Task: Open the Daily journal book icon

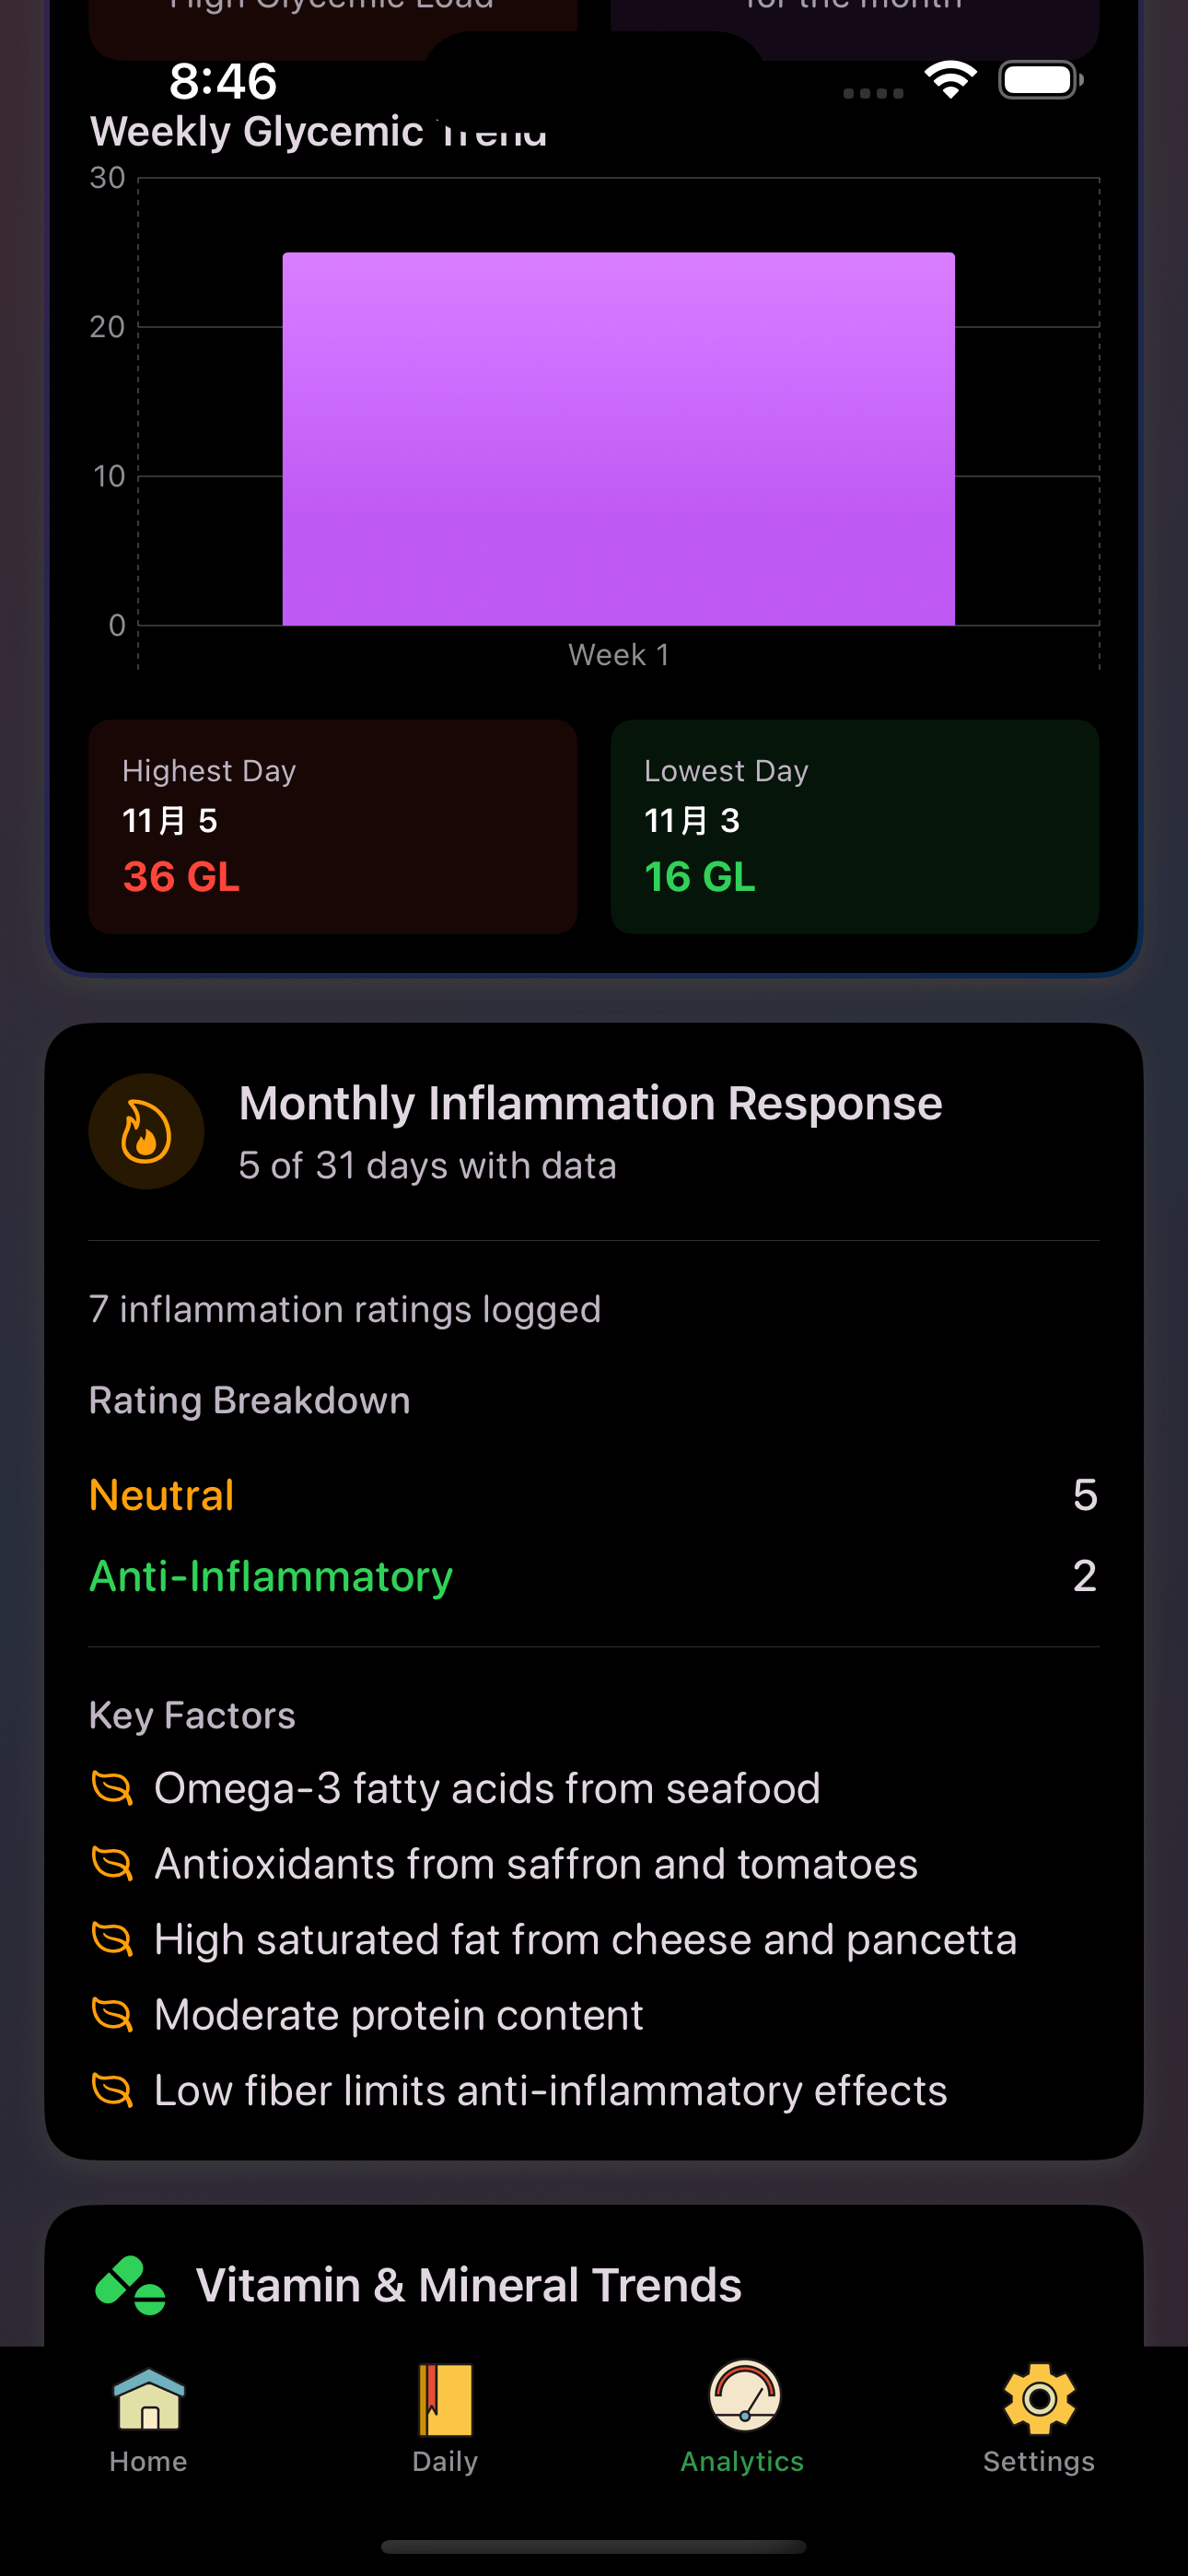Action: (x=445, y=2399)
